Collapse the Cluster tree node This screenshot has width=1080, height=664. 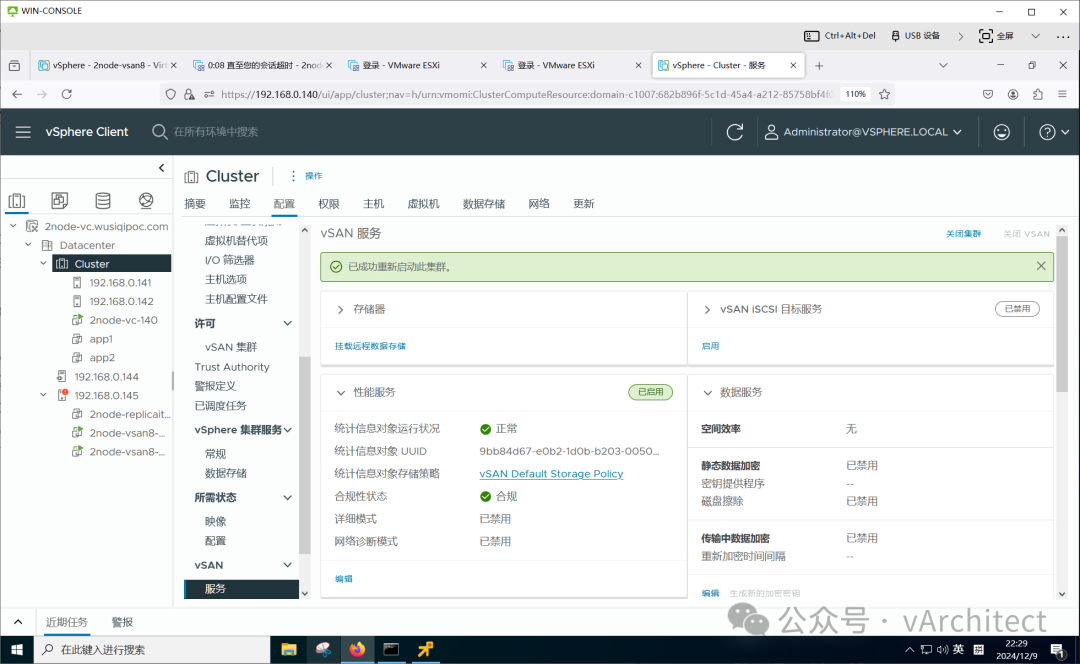pos(43,263)
